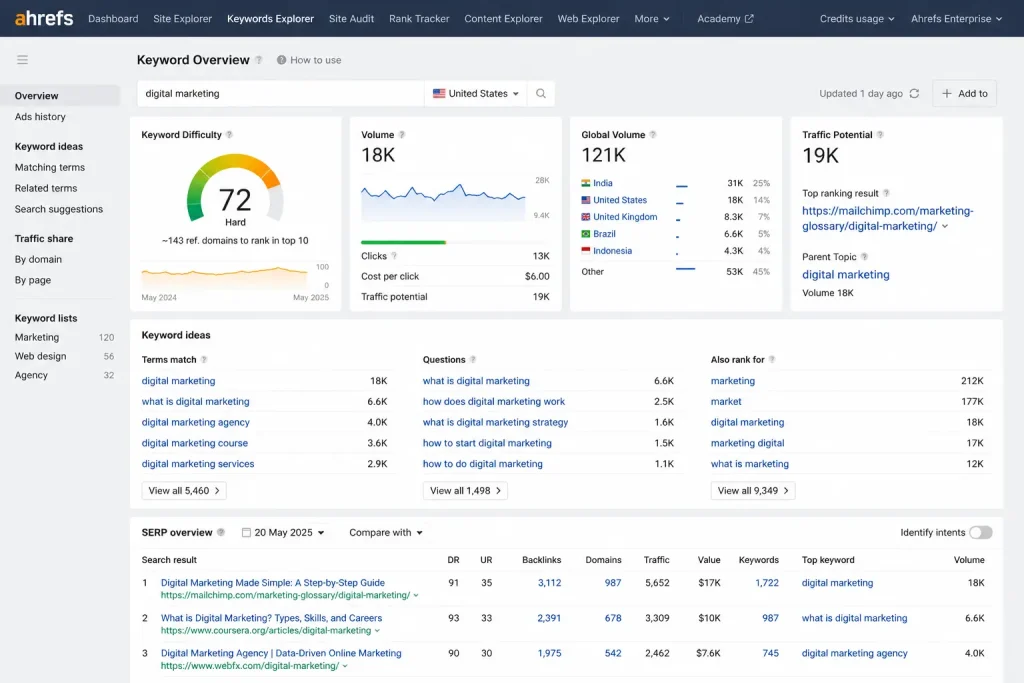Open Content Explorer
The width and height of the screenshot is (1024, 683).
click(x=504, y=19)
